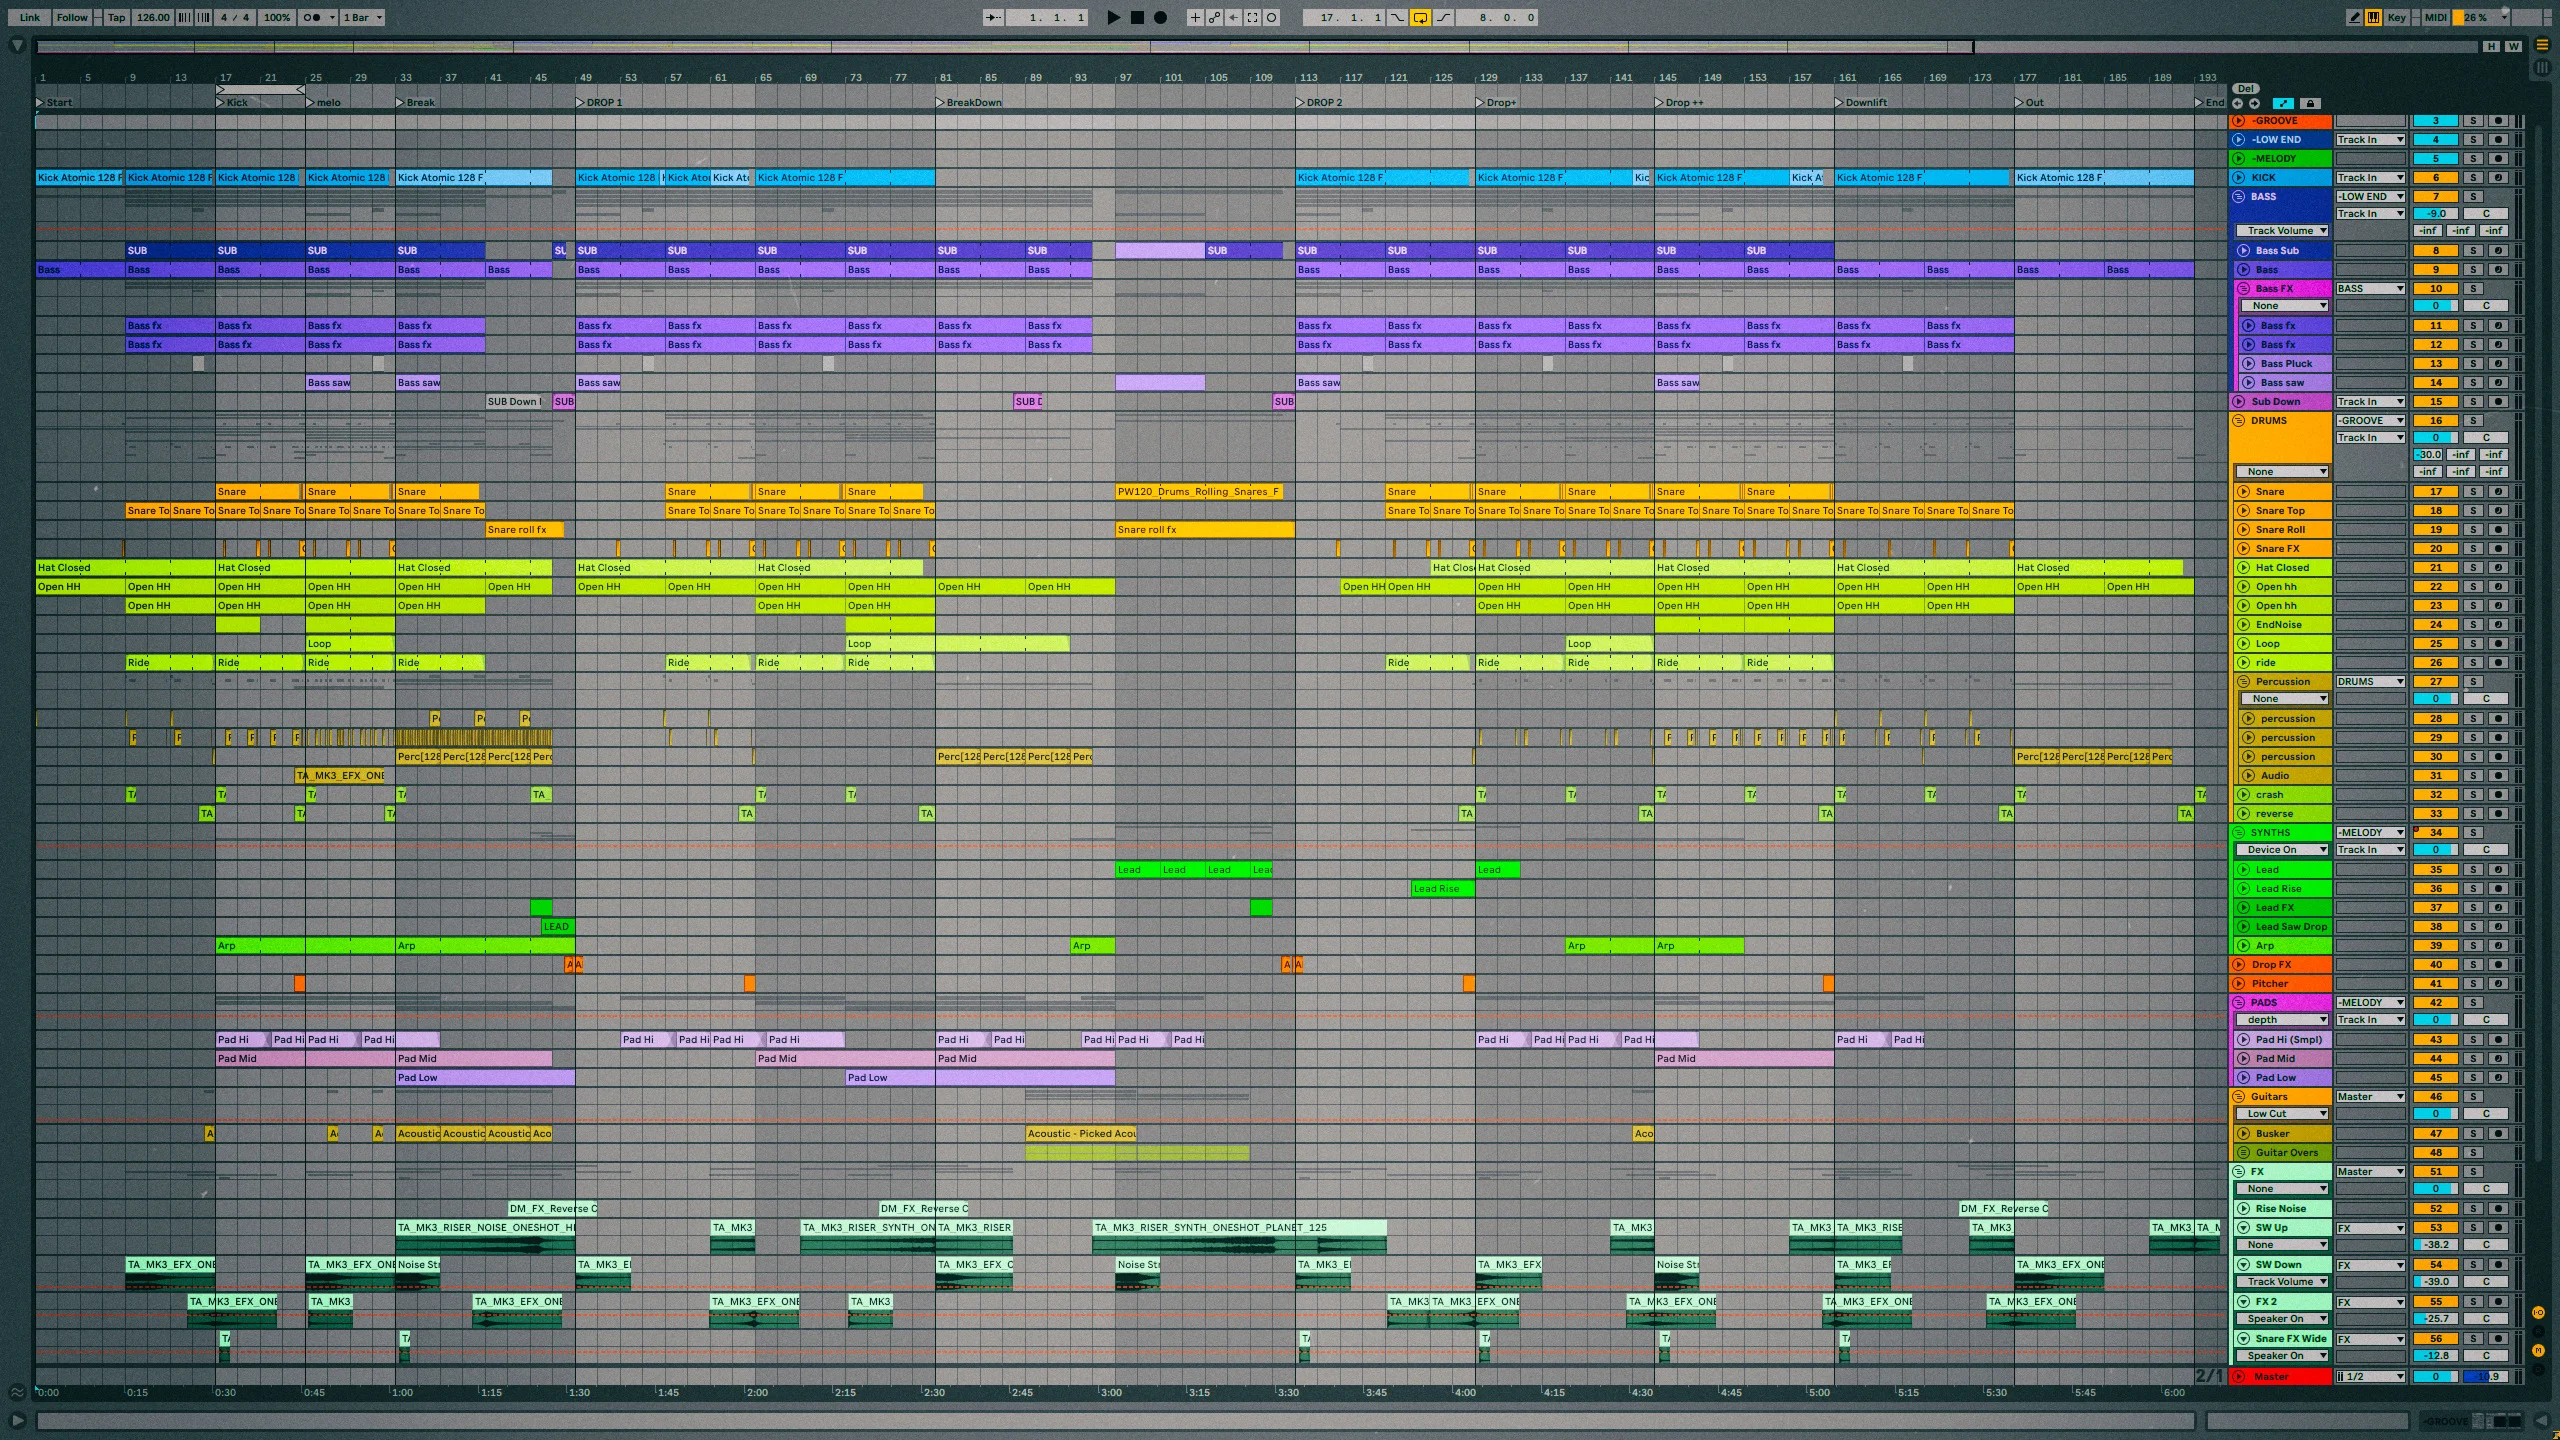Enable the punch-in switch

point(1397,17)
